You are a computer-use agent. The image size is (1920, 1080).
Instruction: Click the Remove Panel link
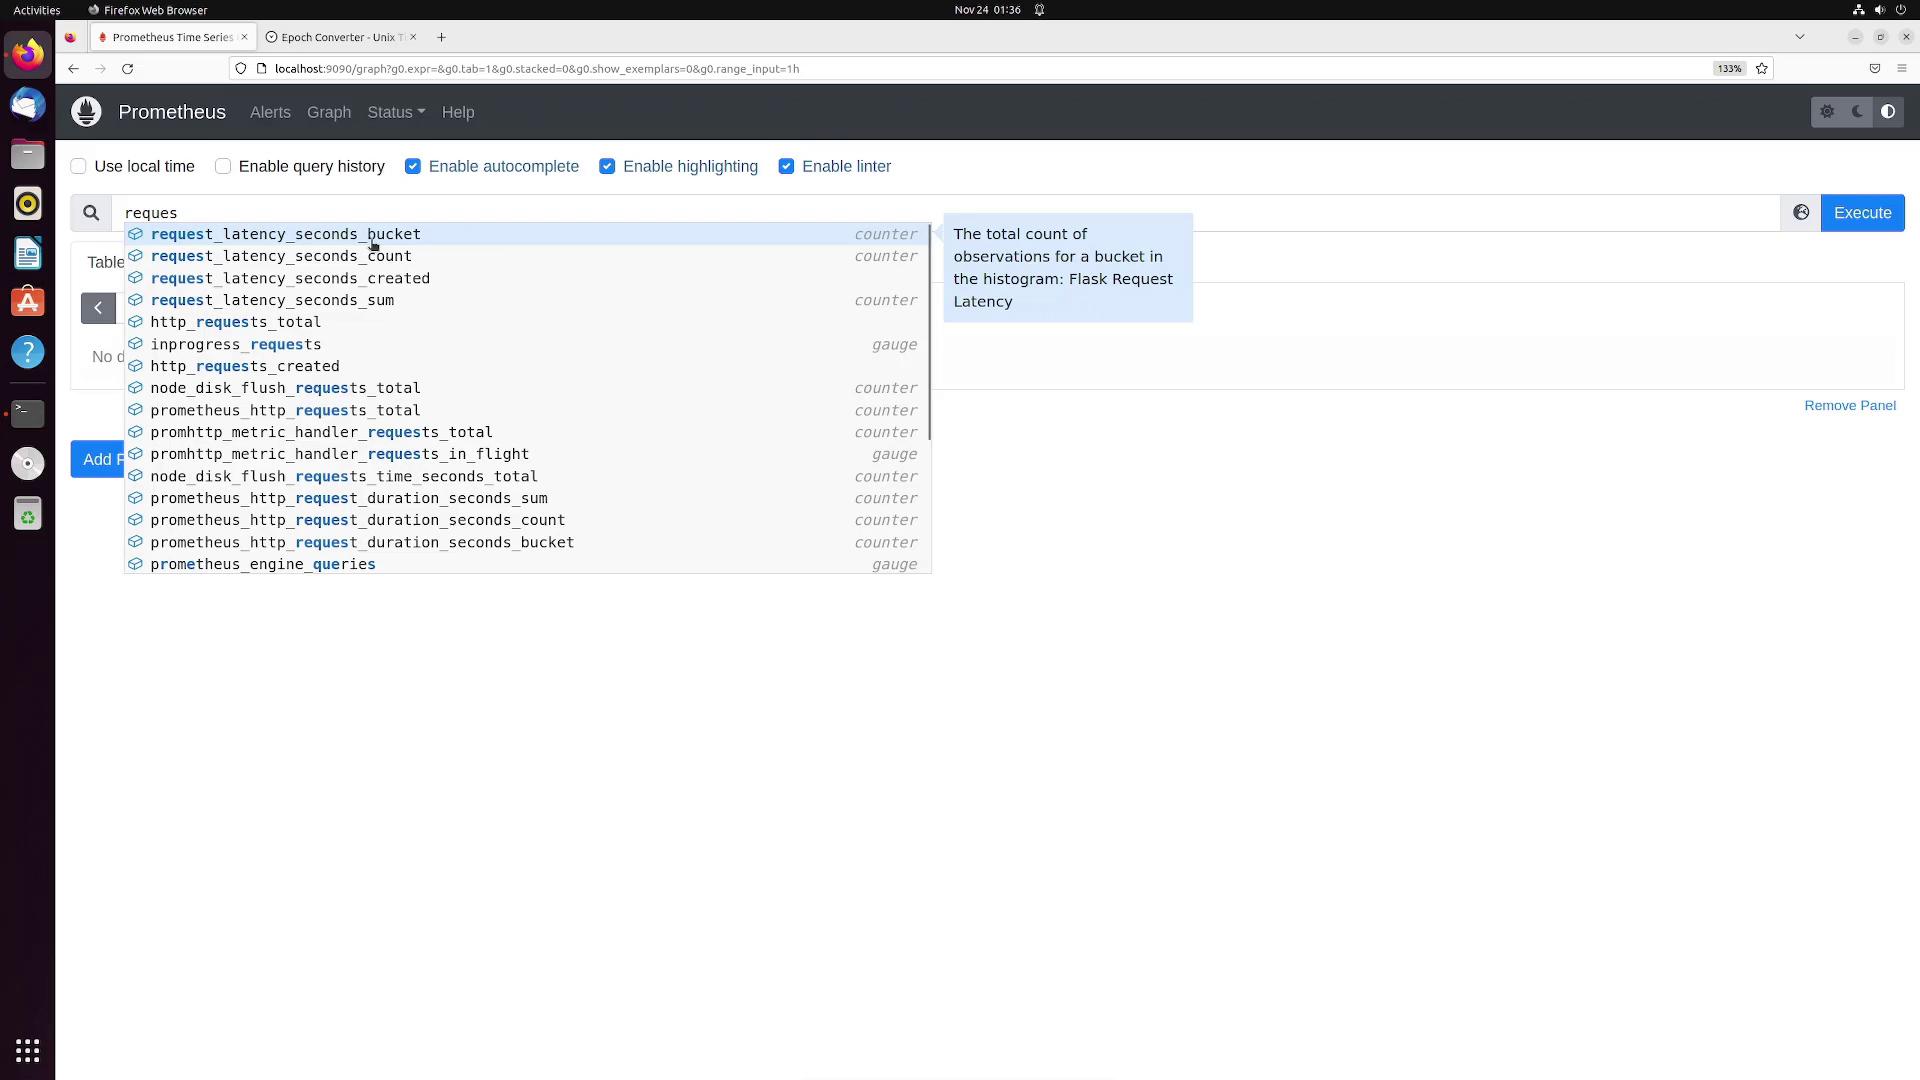1849,405
